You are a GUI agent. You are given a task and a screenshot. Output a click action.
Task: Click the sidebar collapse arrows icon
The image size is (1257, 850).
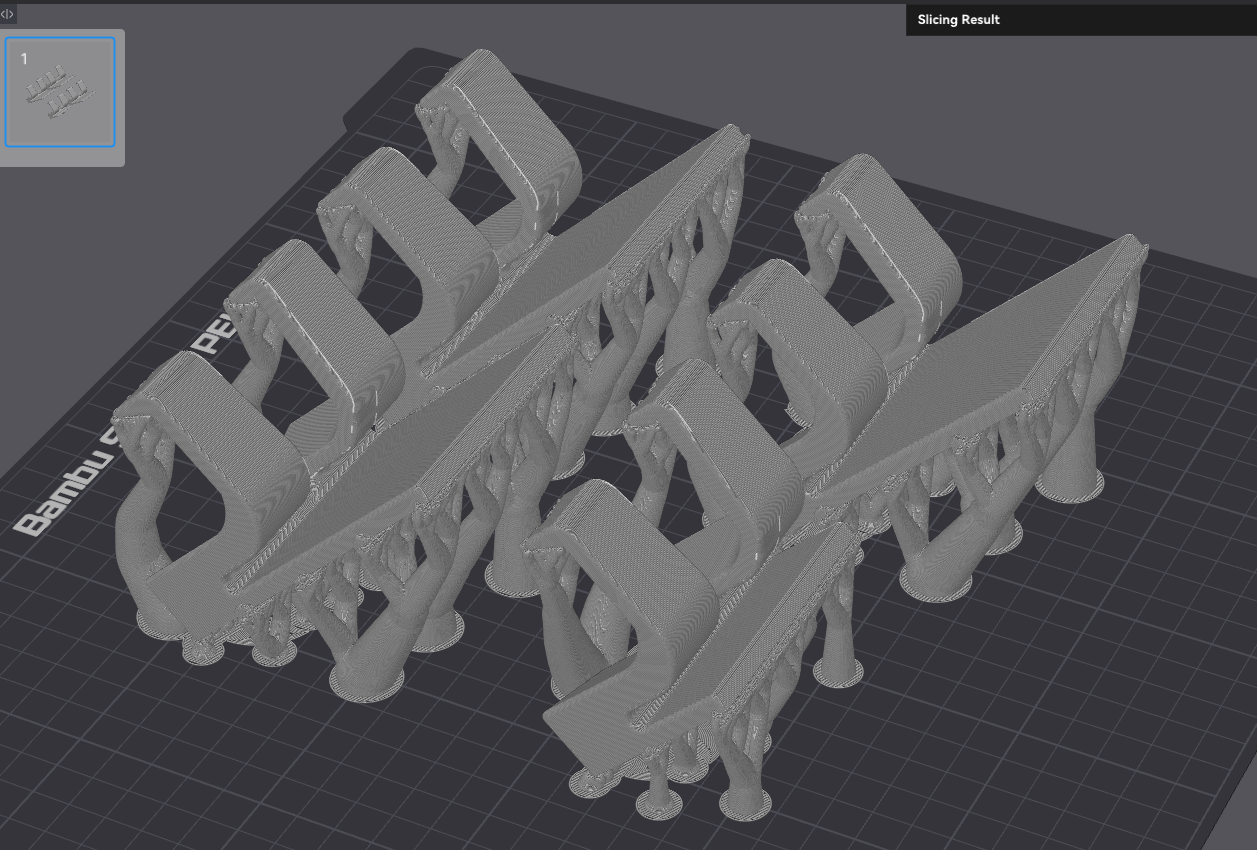tap(8, 14)
